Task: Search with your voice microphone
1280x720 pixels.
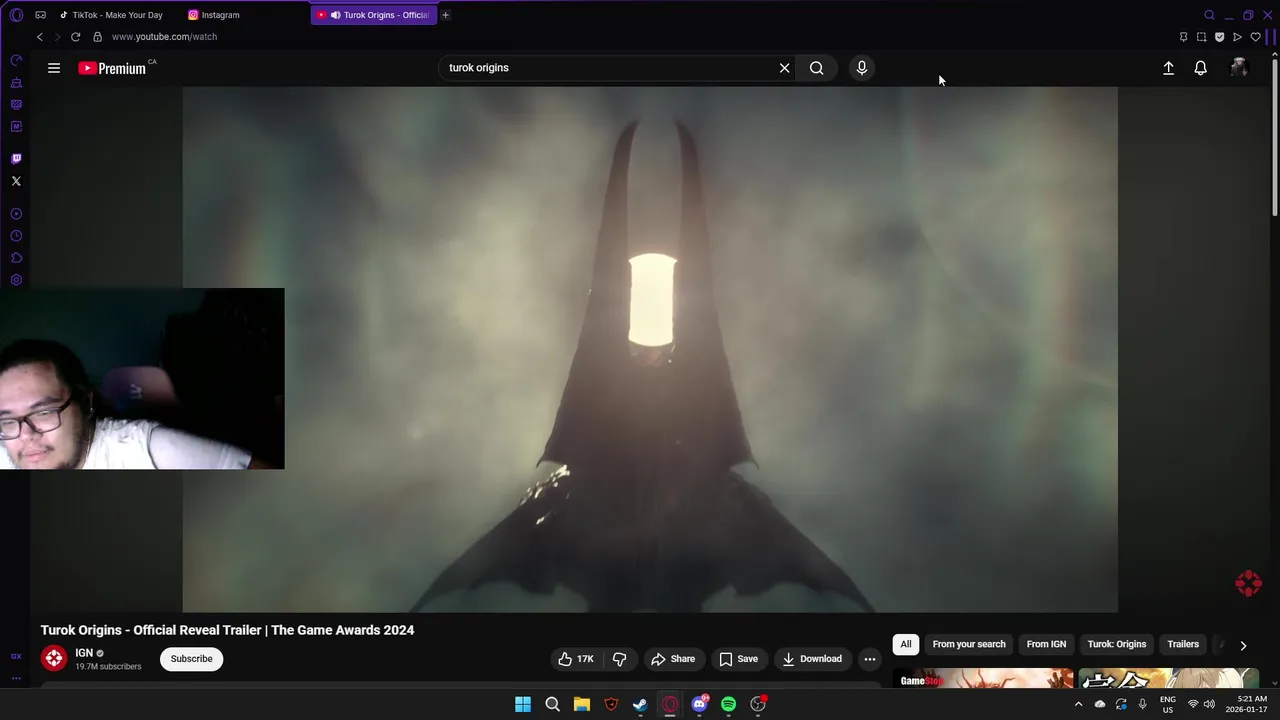Action: point(862,68)
